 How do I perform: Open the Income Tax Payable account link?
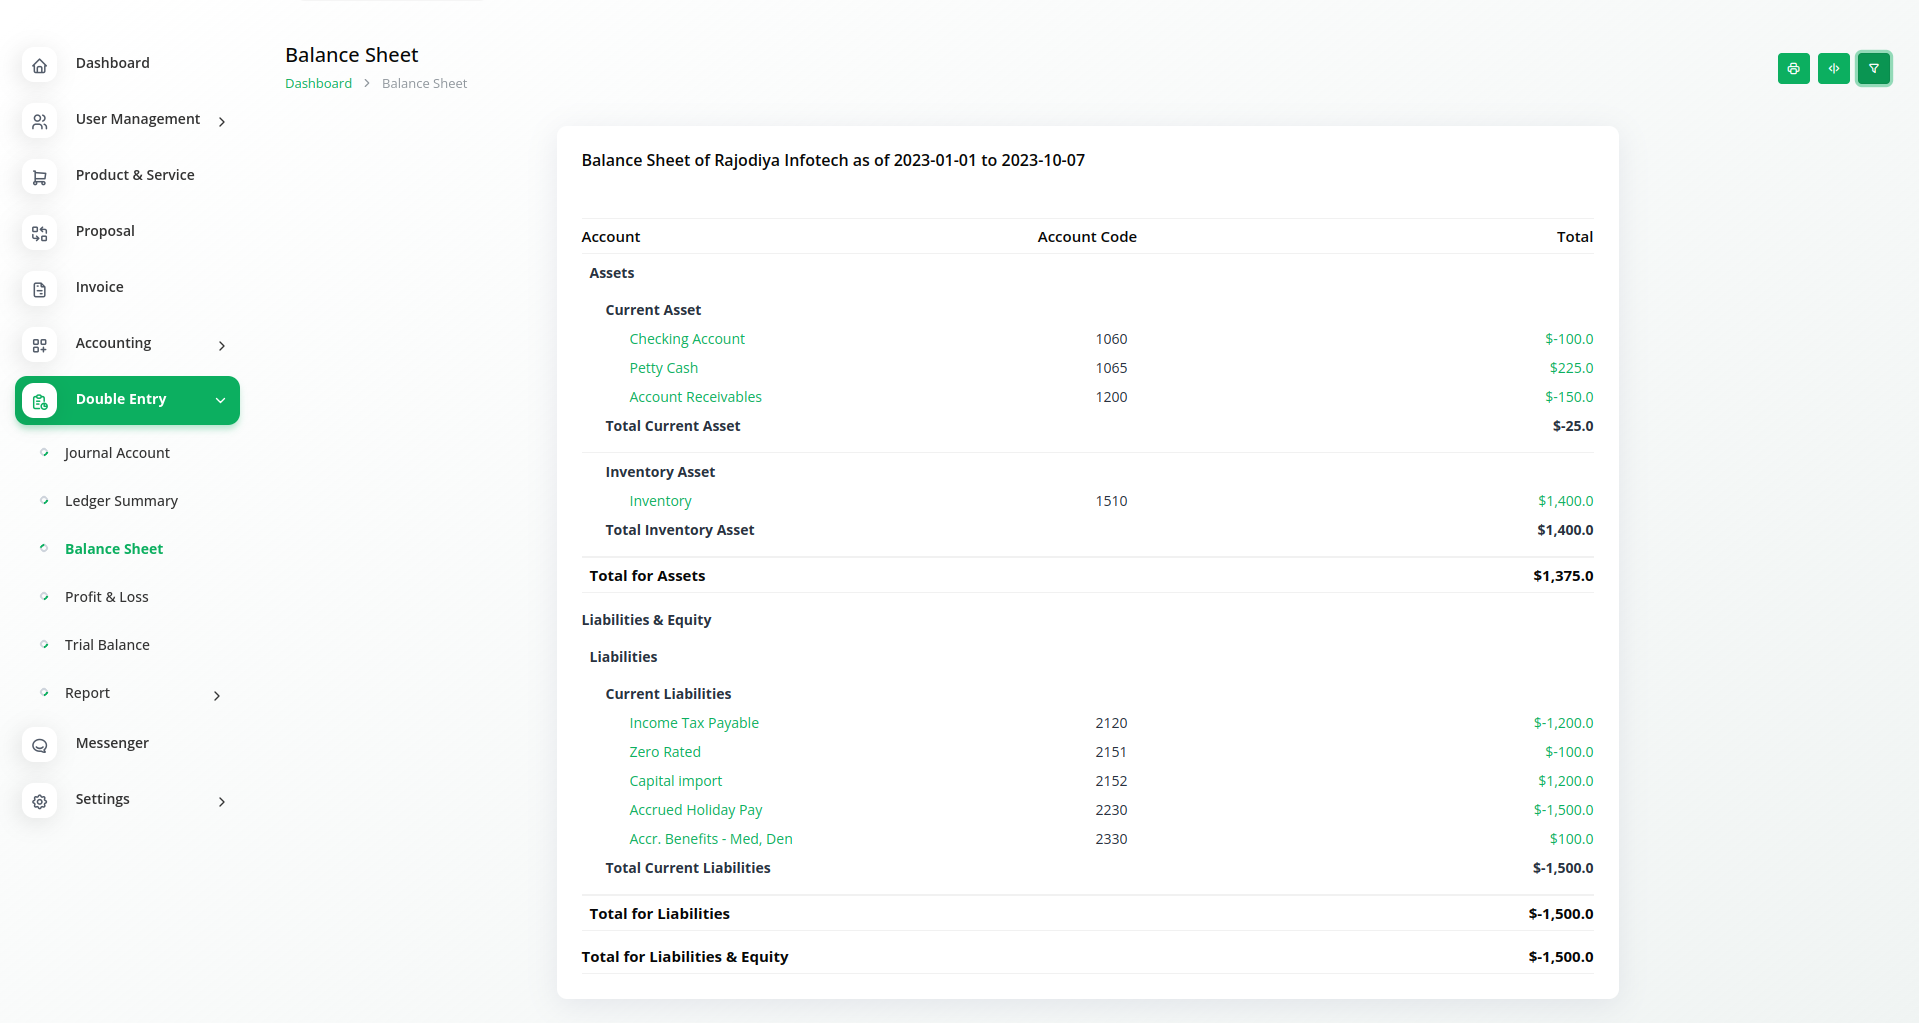[694, 723]
